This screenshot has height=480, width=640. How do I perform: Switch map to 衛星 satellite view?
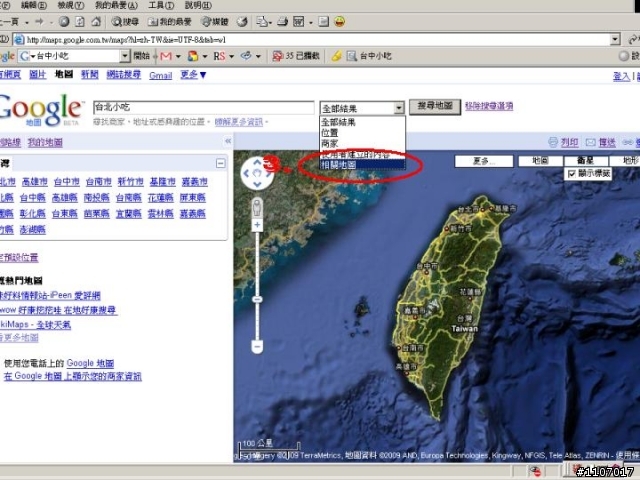click(585, 161)
